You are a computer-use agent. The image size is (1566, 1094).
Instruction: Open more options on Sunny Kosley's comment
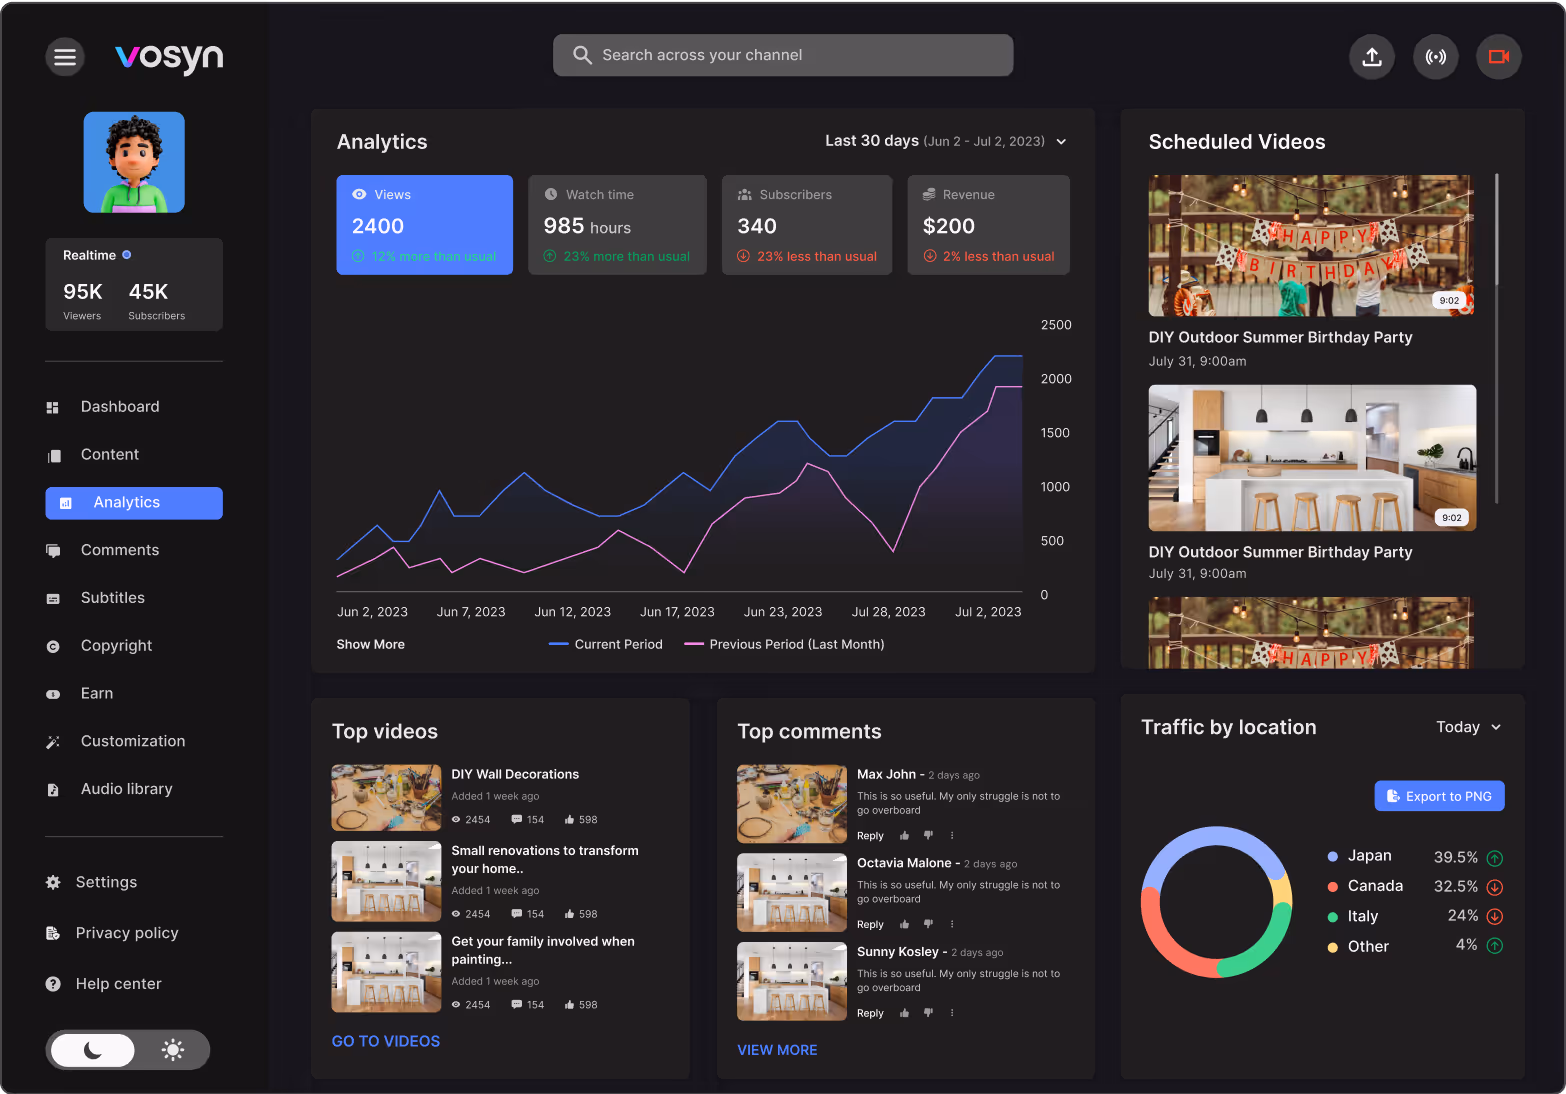pos(952,1013)
